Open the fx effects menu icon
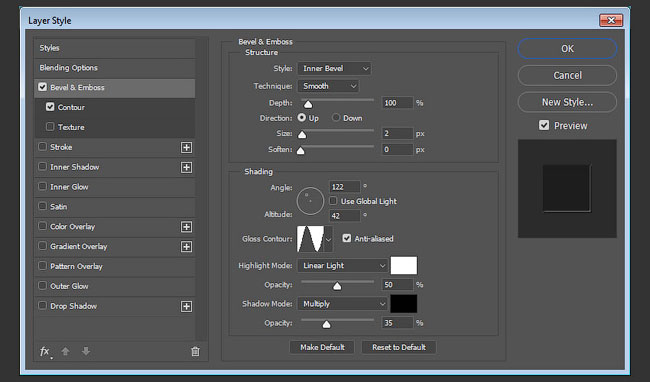Image resolution: width=650 pixels, height=382 pixels. pos(45,352)
